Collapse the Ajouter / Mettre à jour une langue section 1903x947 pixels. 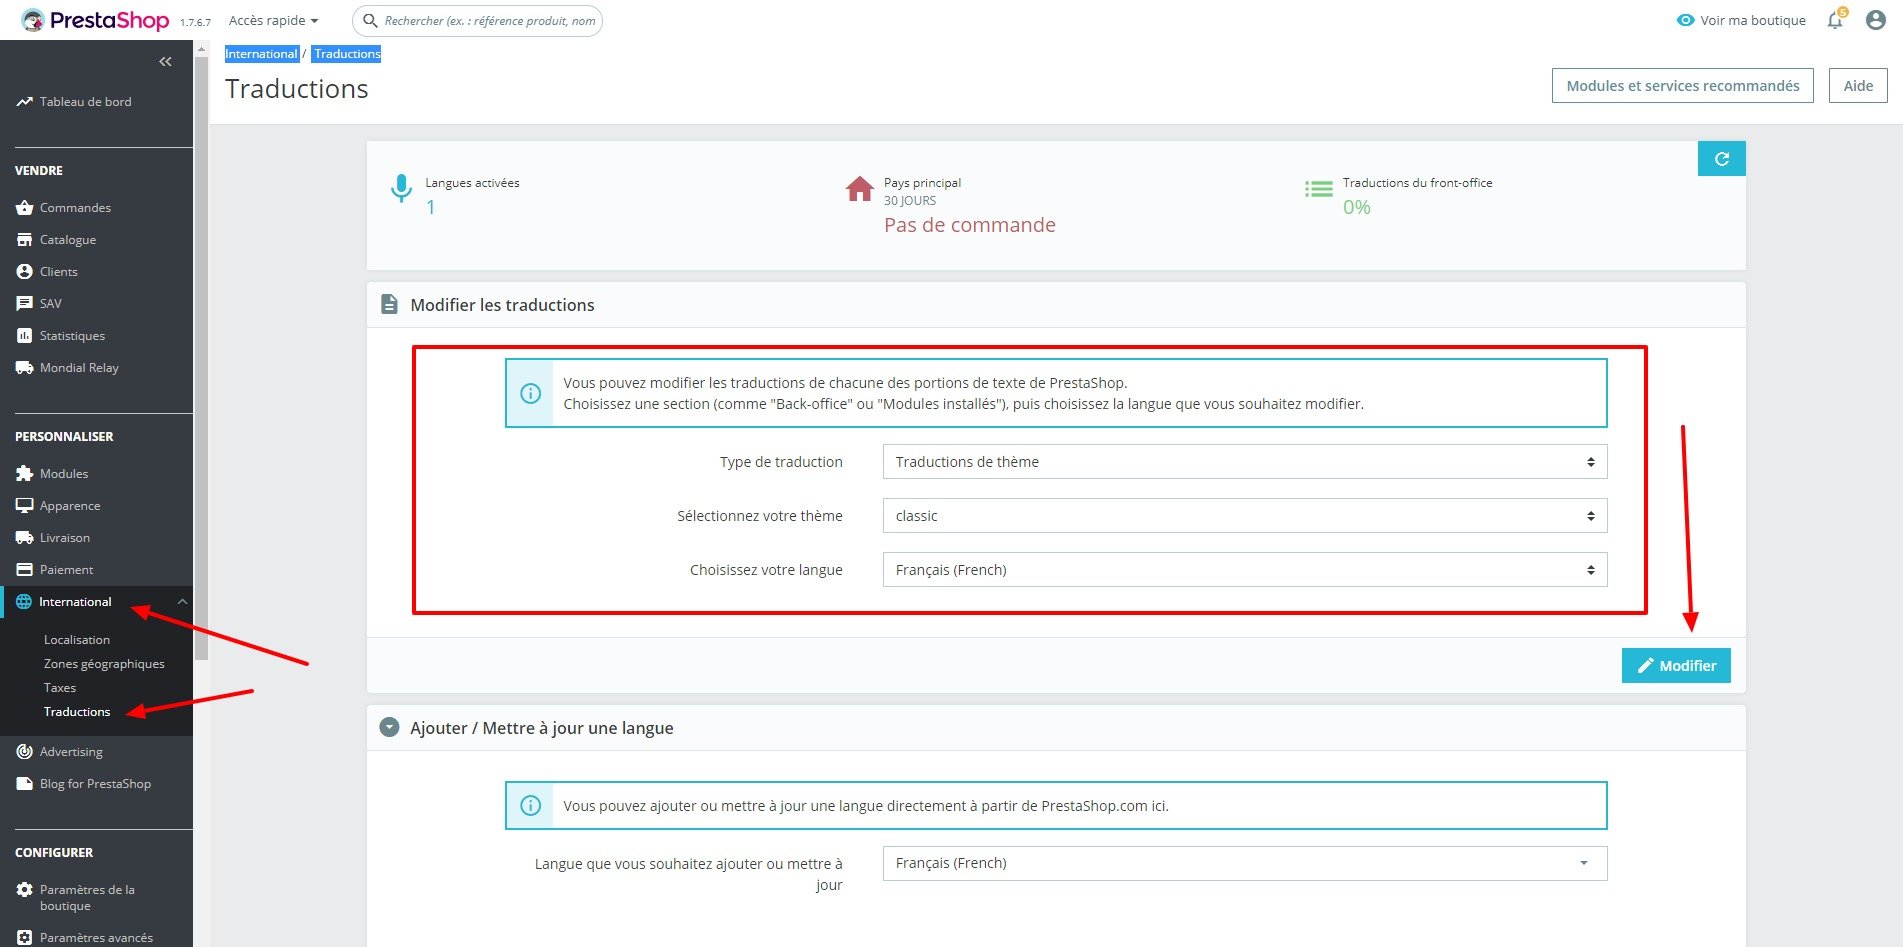[x=390, y=728]
